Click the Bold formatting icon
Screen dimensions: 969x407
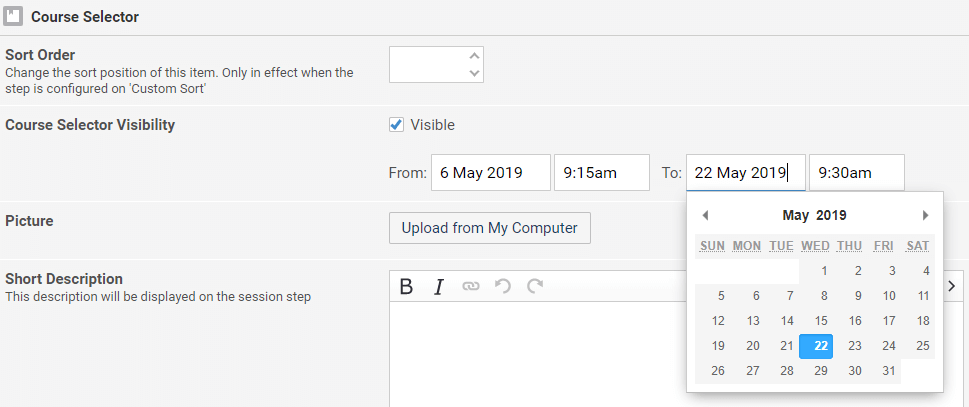click(x=406, y=287)
